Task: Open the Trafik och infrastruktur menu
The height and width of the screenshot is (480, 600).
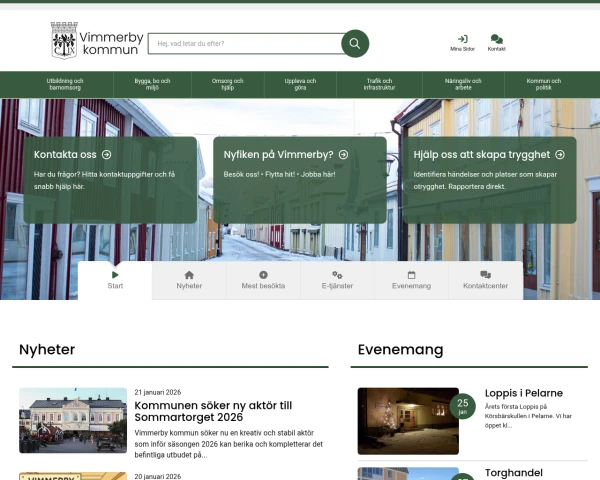Action: tap(379, 85)
